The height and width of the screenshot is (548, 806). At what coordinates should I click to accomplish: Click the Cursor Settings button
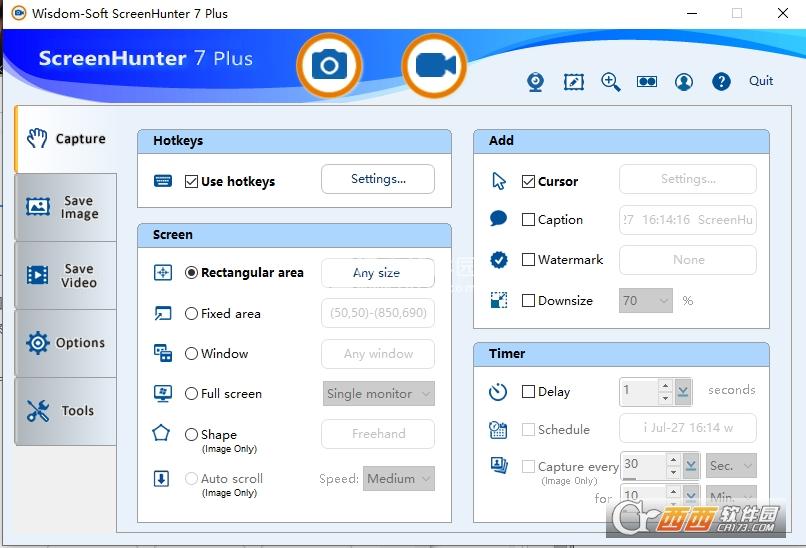[688, 179]
